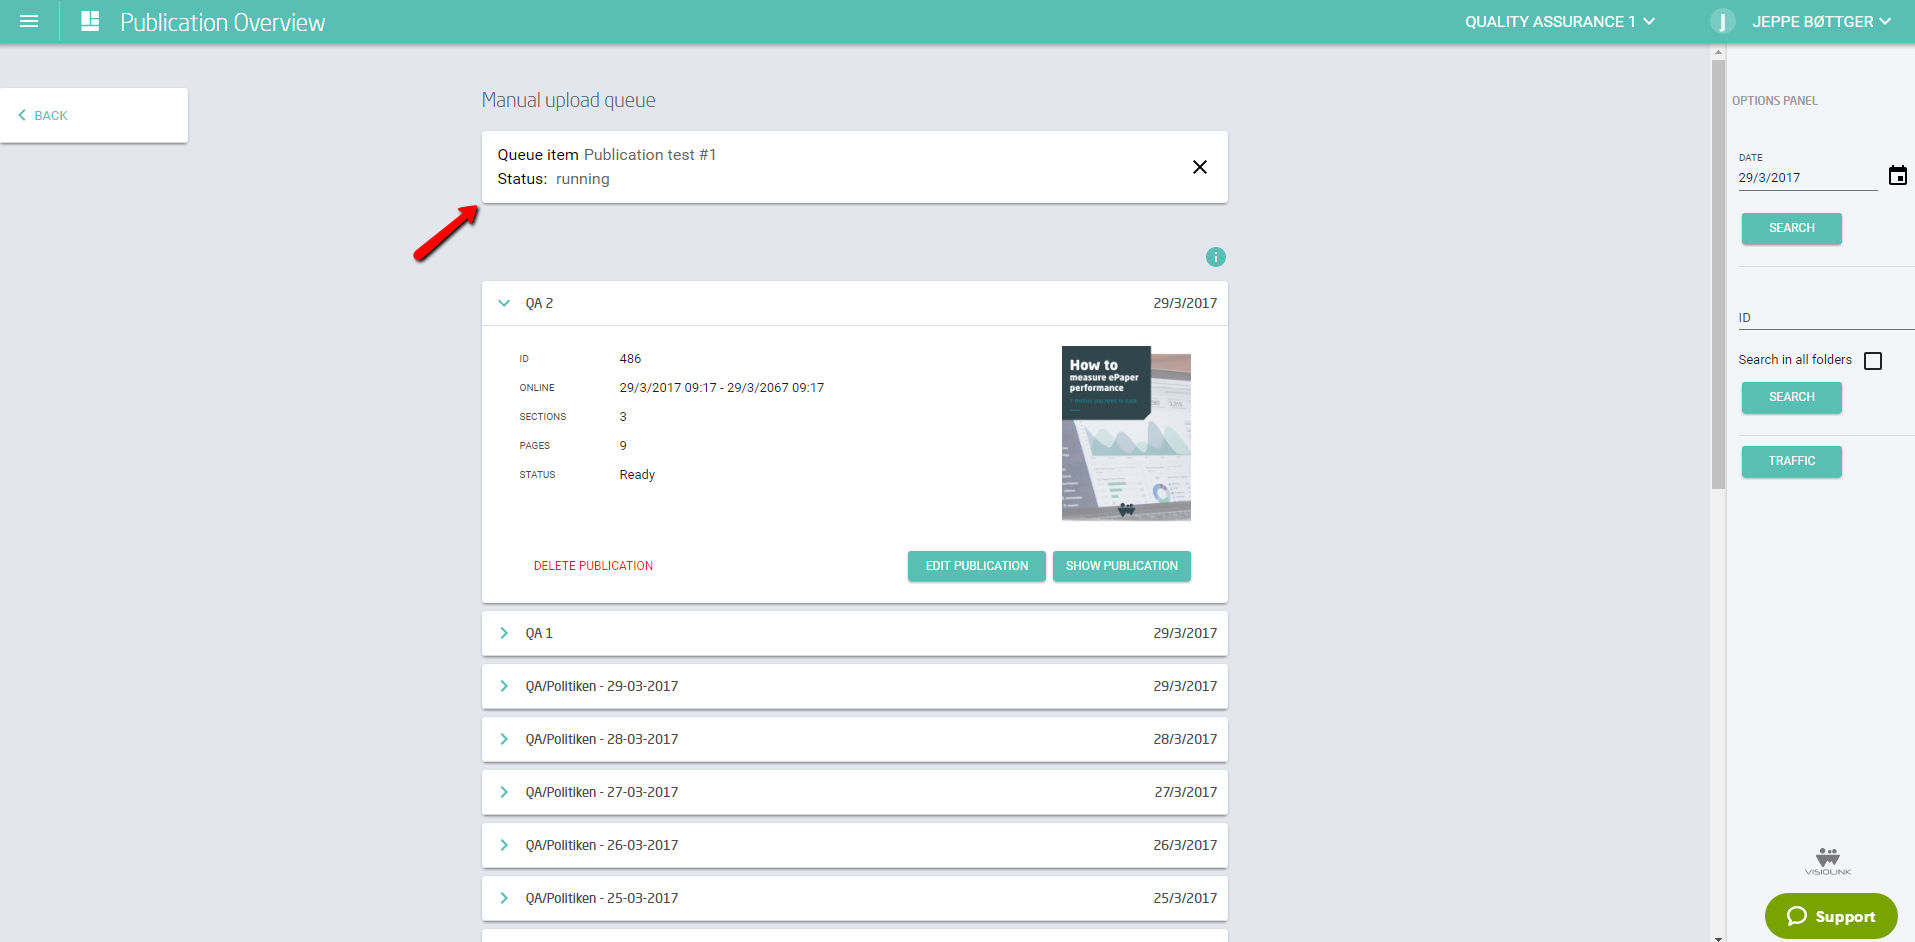Collapse the QA 2 publication row
Image resolution: width=1915 pixels, height=942 pixels.
504,303
